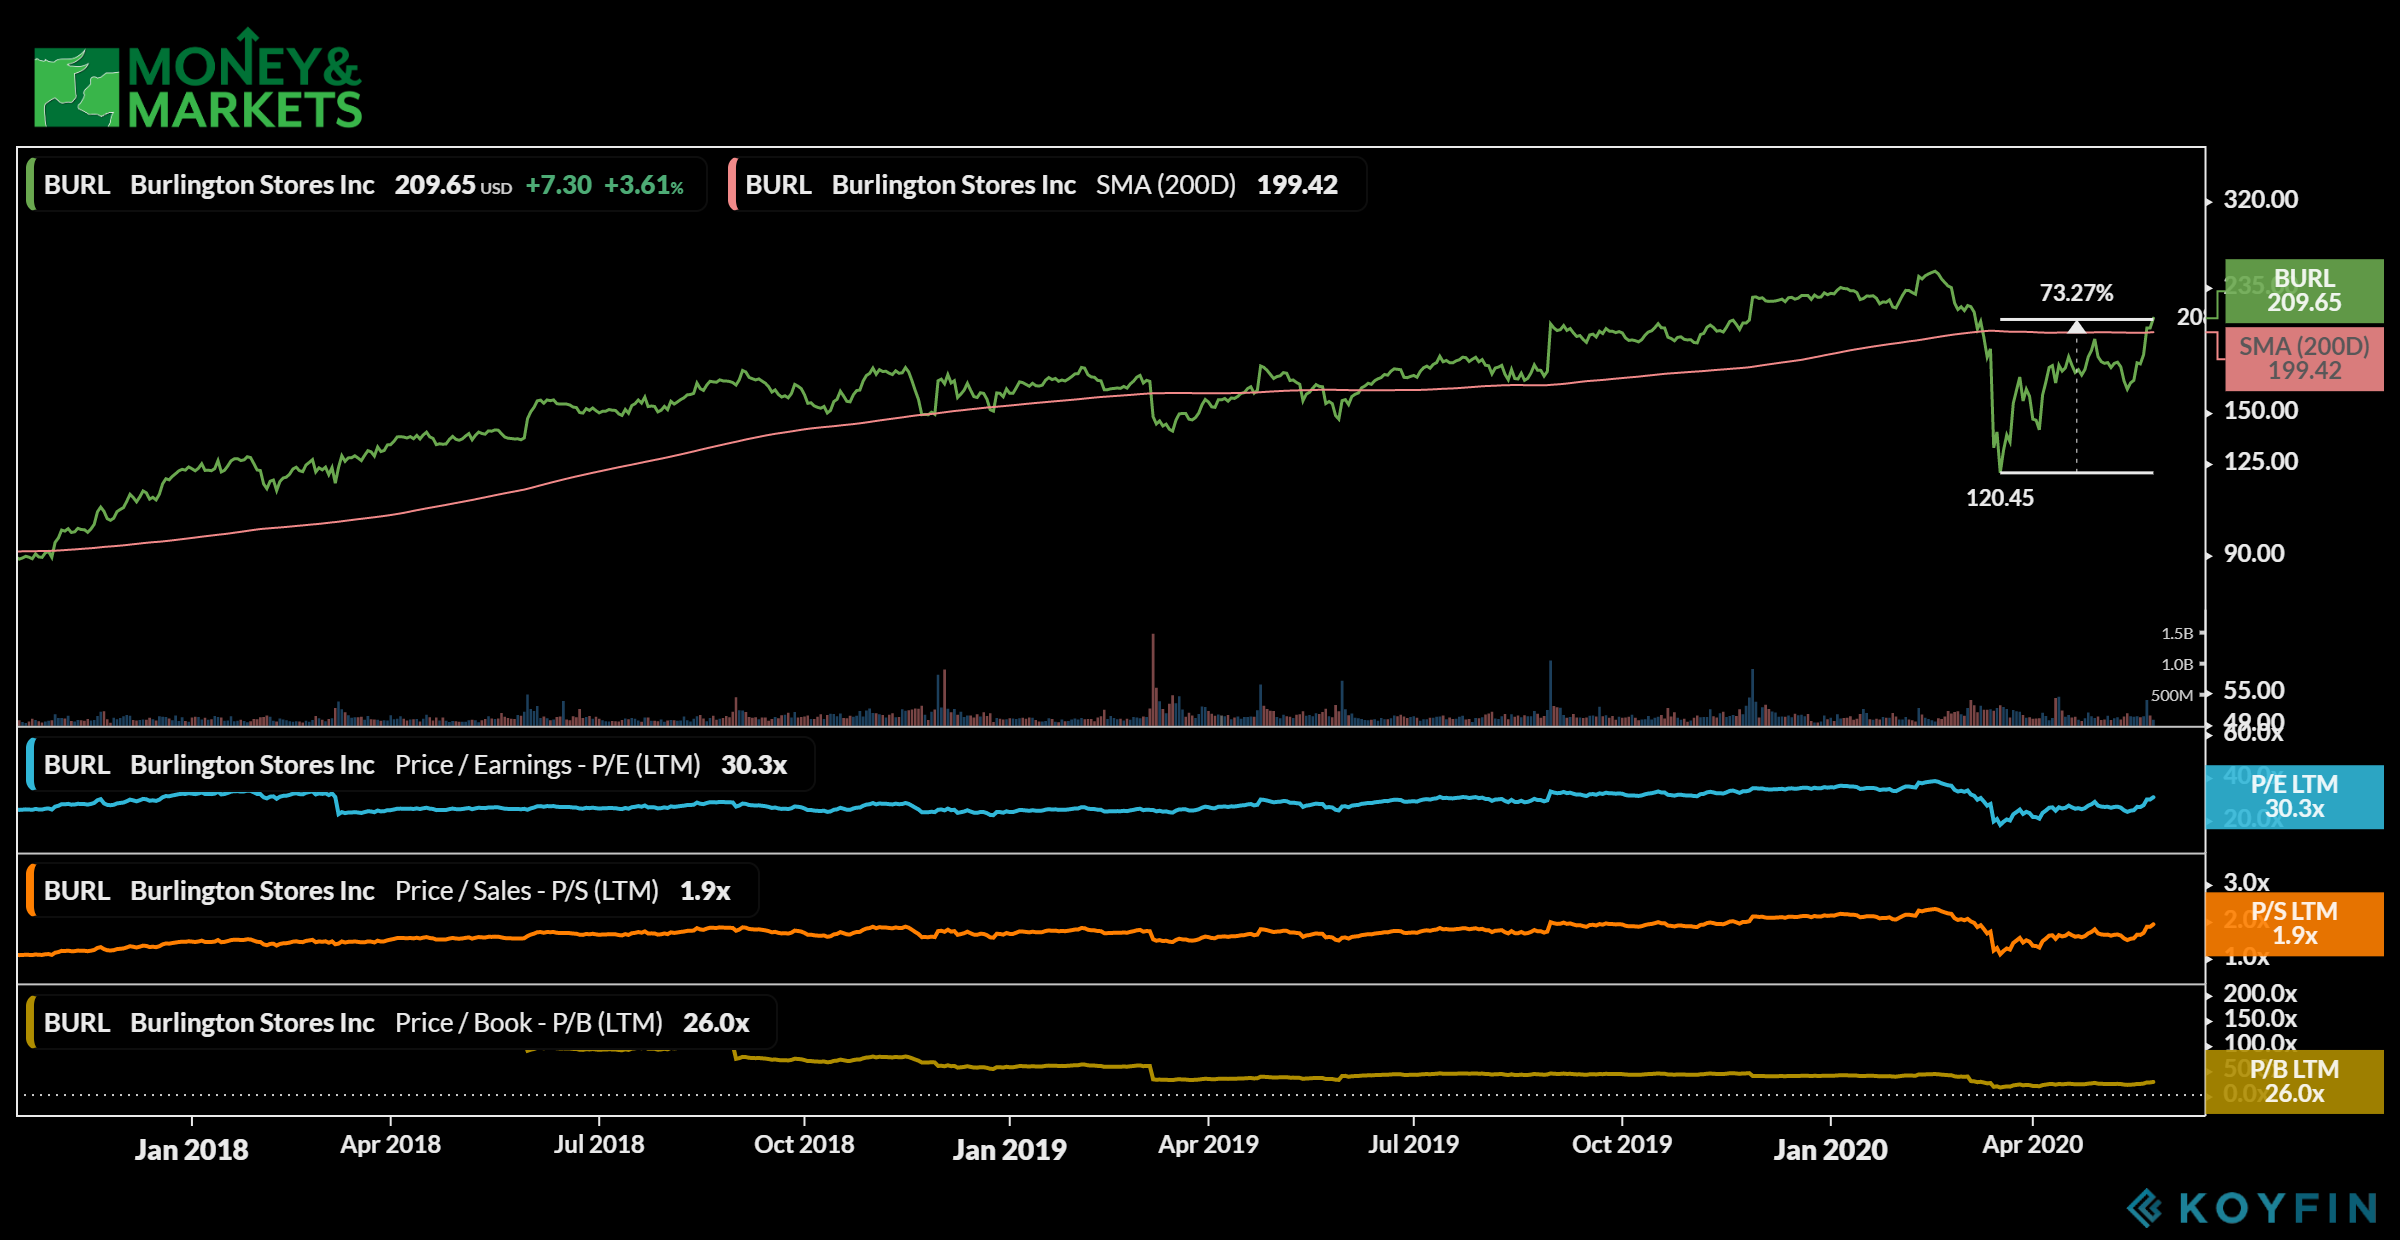The width and height of the screenshot is (2400, 1240).
Task: Click the green BURL 209.65 price tag
Action: (2304, 291)
